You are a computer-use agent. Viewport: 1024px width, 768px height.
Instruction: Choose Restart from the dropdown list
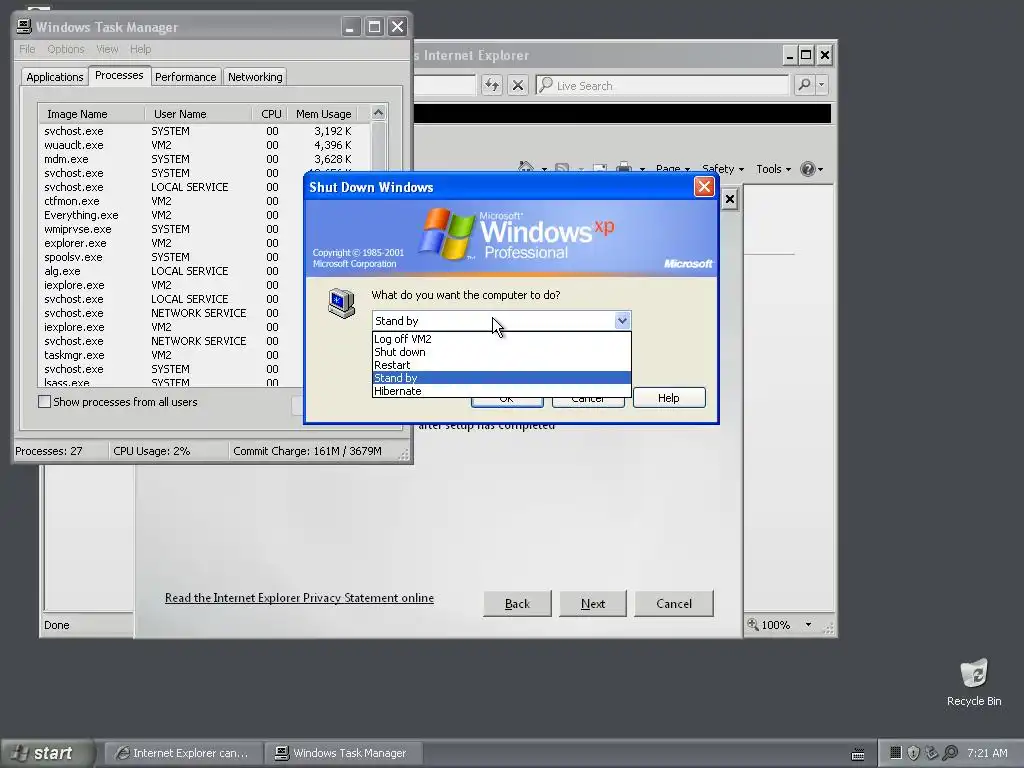(x=502, y=365)
